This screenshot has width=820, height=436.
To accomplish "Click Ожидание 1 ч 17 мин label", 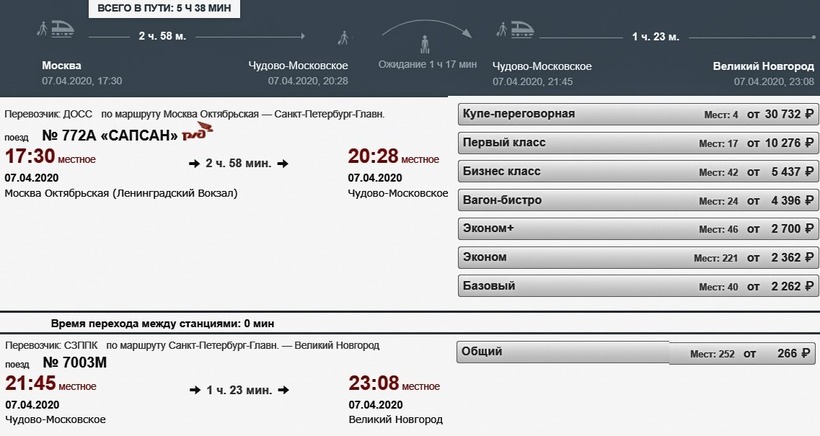I will tap(428, 64).
